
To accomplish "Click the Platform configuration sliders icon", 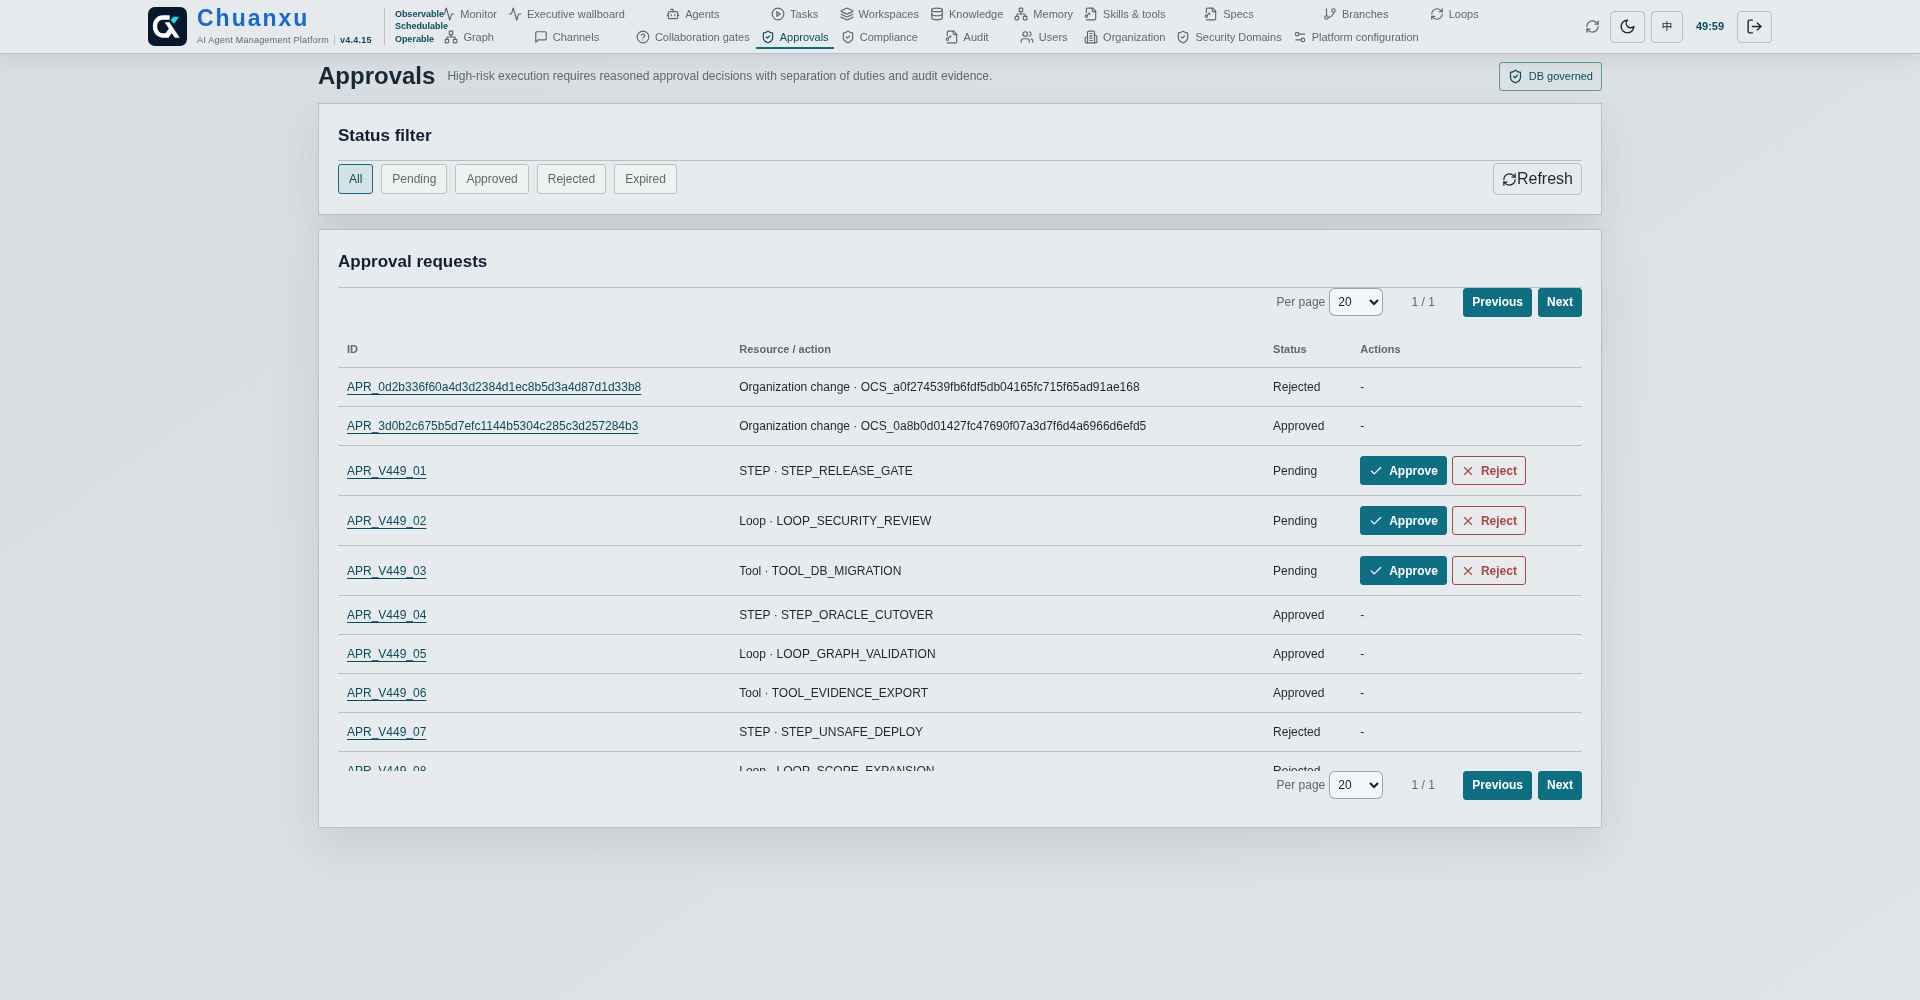I will click(x=1300, y=37).
